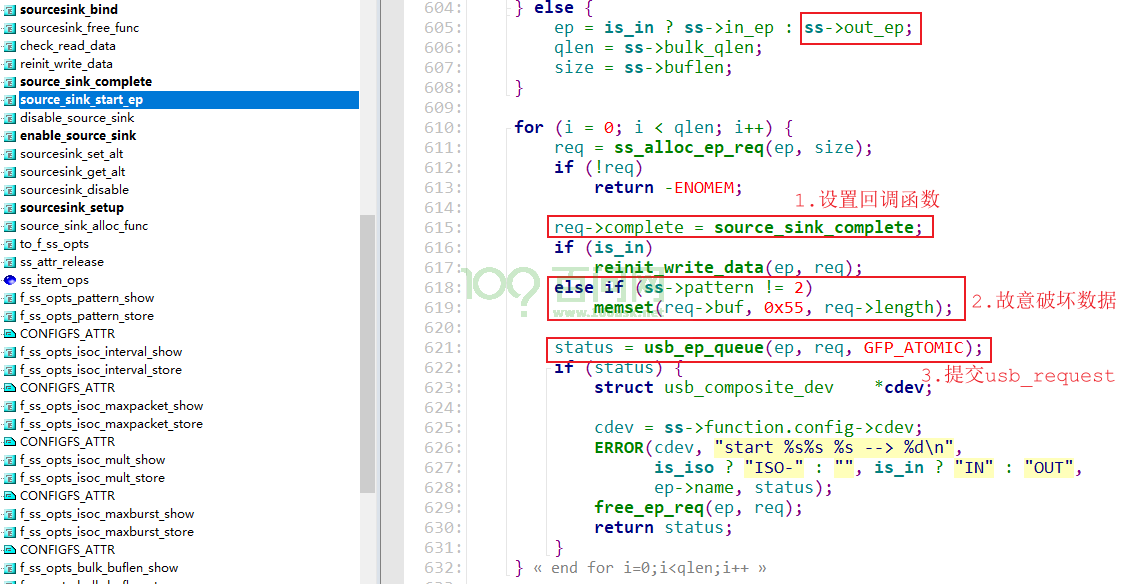Click usb_ep_queue call on line 621
The image size is (1124, 584).
click(703, 348)
